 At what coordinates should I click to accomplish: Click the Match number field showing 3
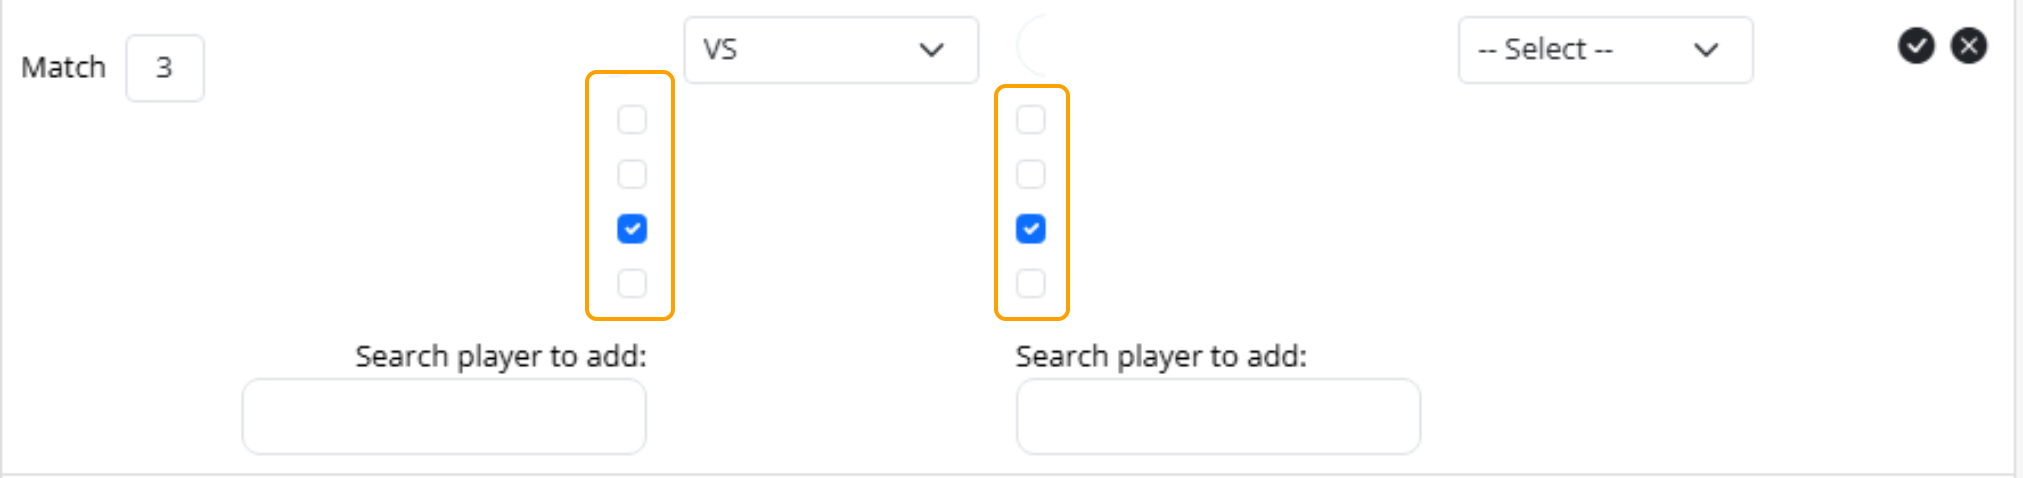(165, 68)
